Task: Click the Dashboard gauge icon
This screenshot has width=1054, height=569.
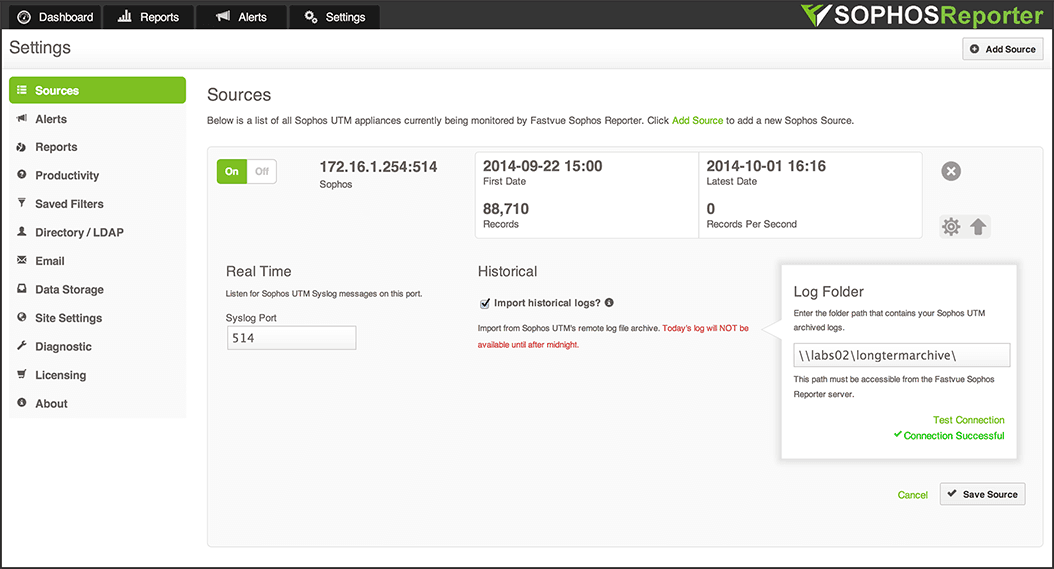Action: coord(24,17)
